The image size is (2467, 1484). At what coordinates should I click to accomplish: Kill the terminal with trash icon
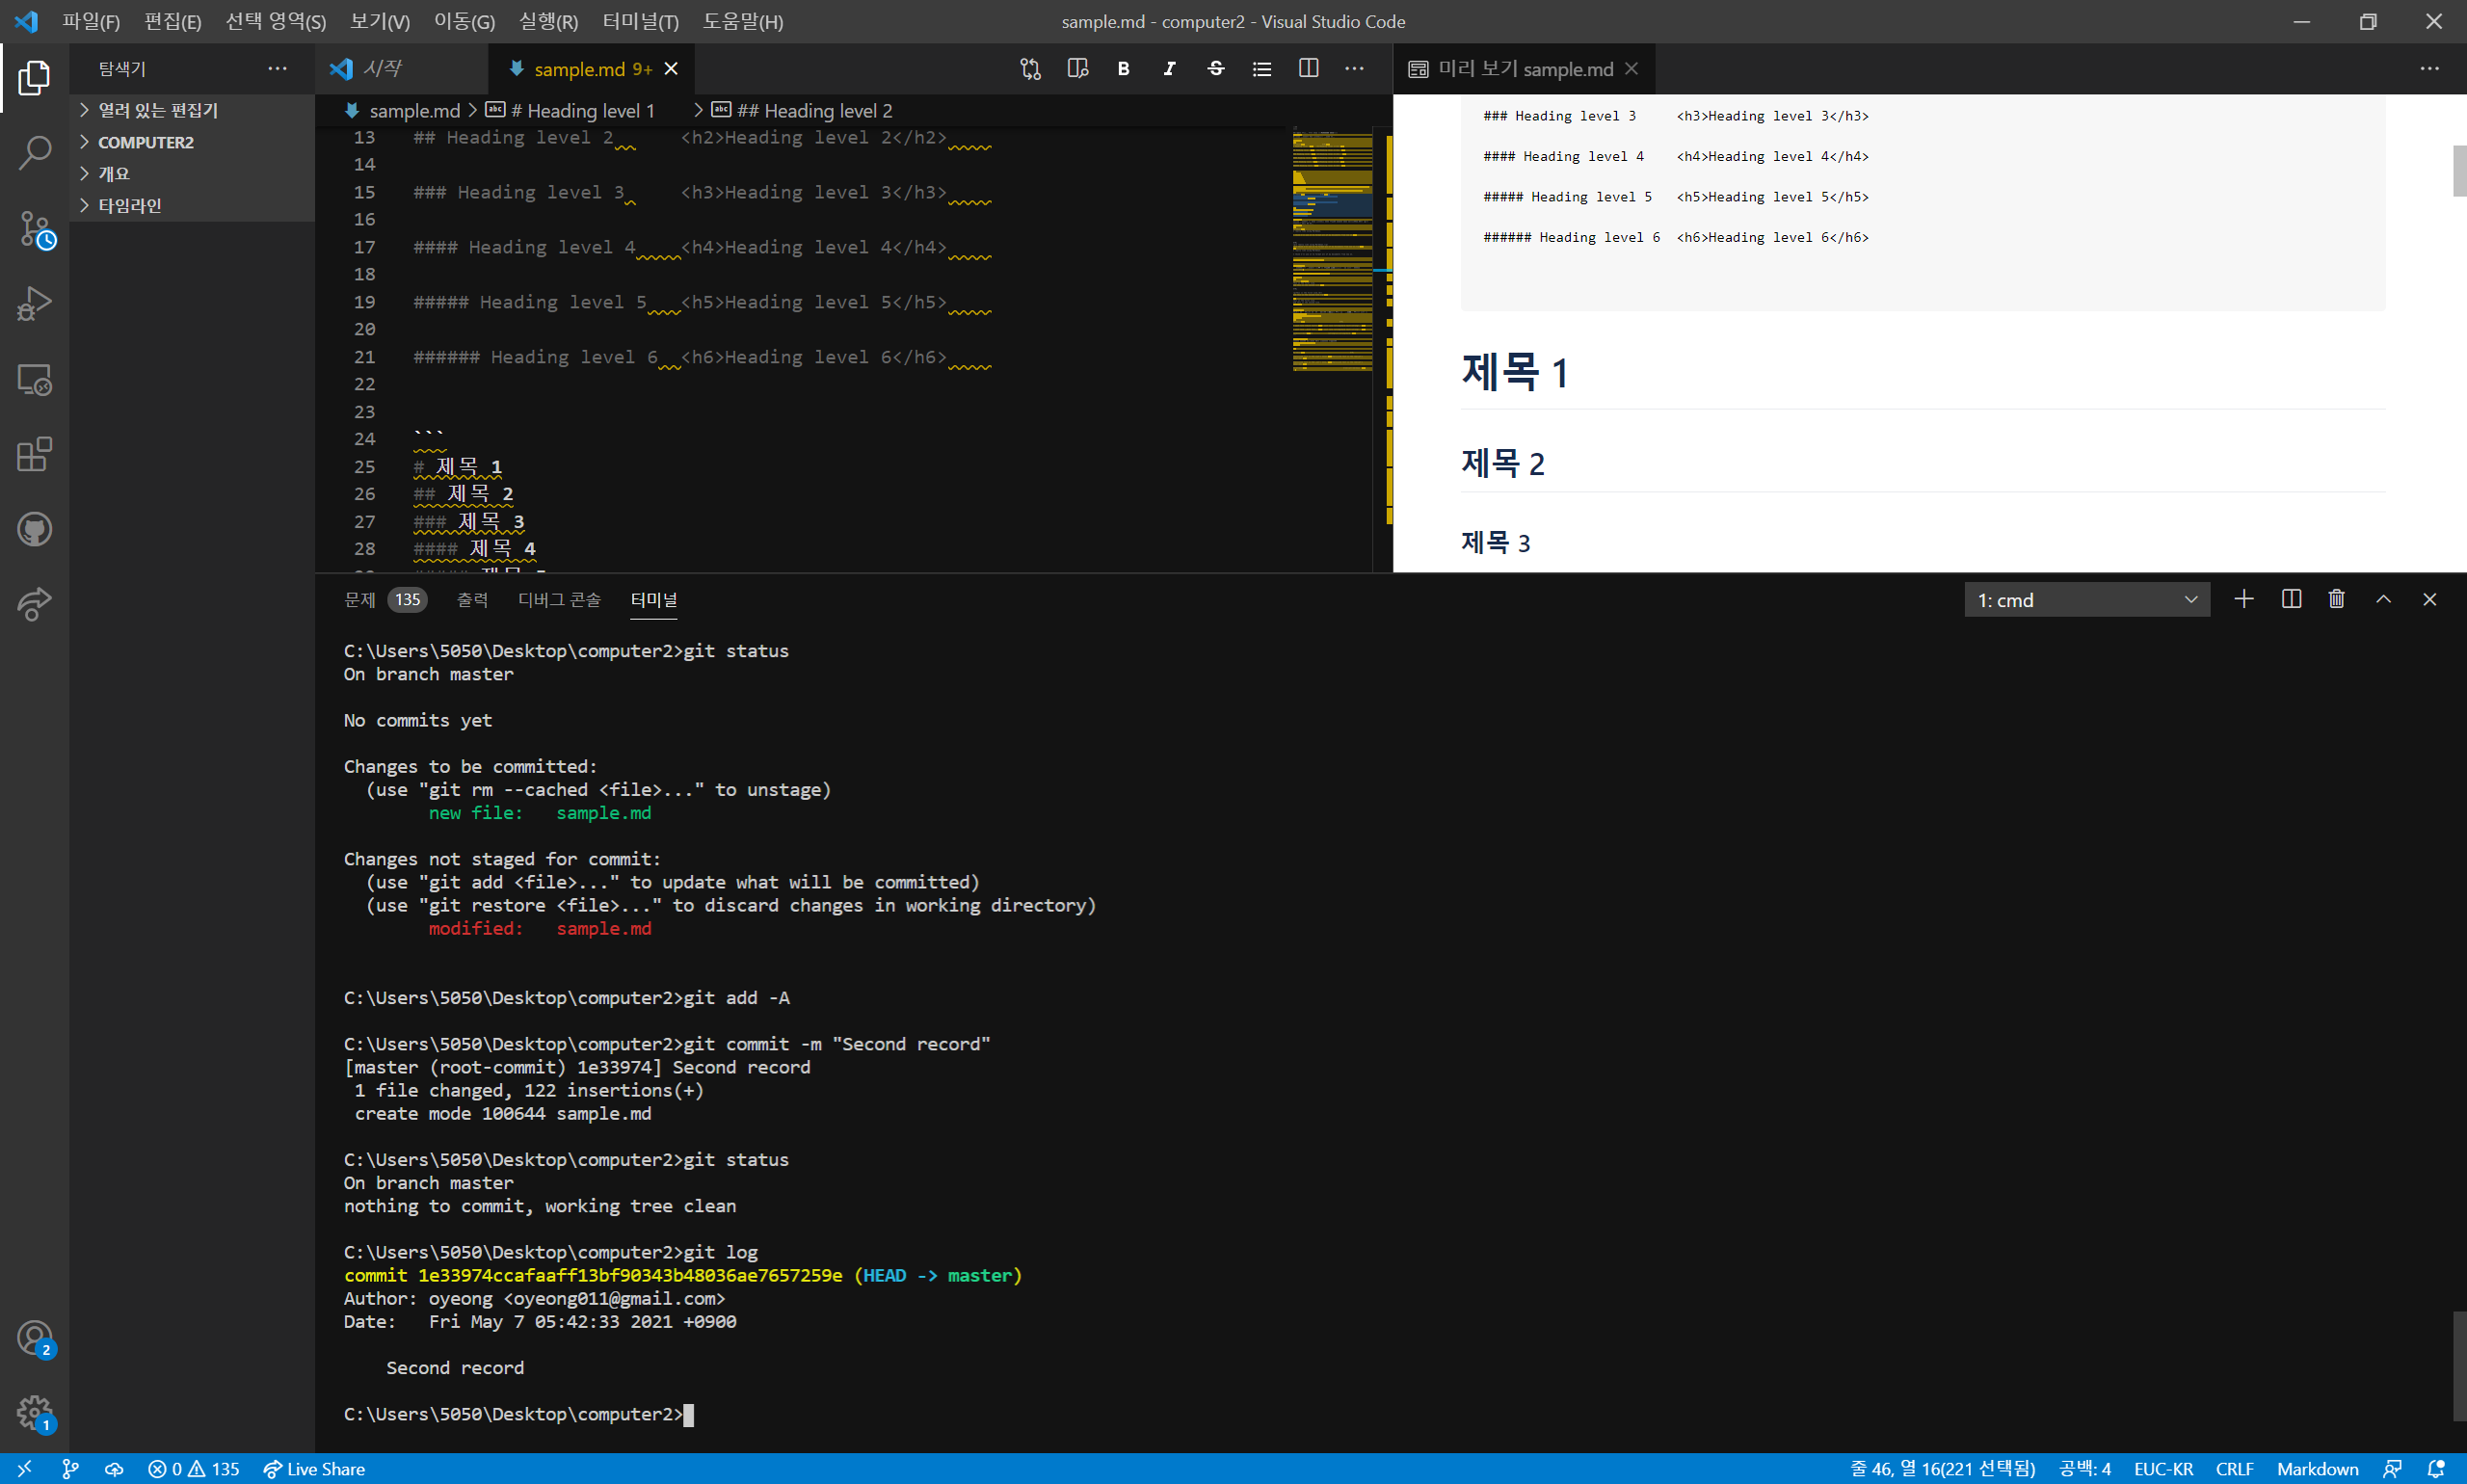(x=2336, y=599)
